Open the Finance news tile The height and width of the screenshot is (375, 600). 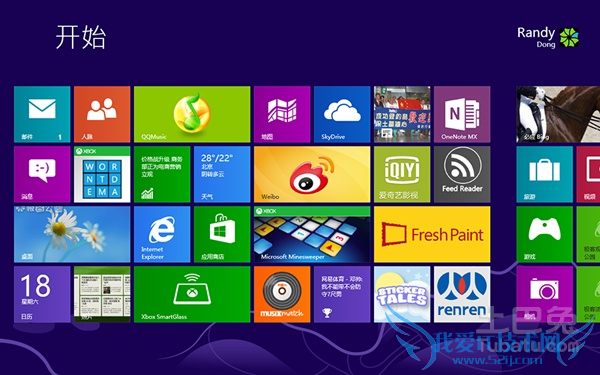coord(162,174)
